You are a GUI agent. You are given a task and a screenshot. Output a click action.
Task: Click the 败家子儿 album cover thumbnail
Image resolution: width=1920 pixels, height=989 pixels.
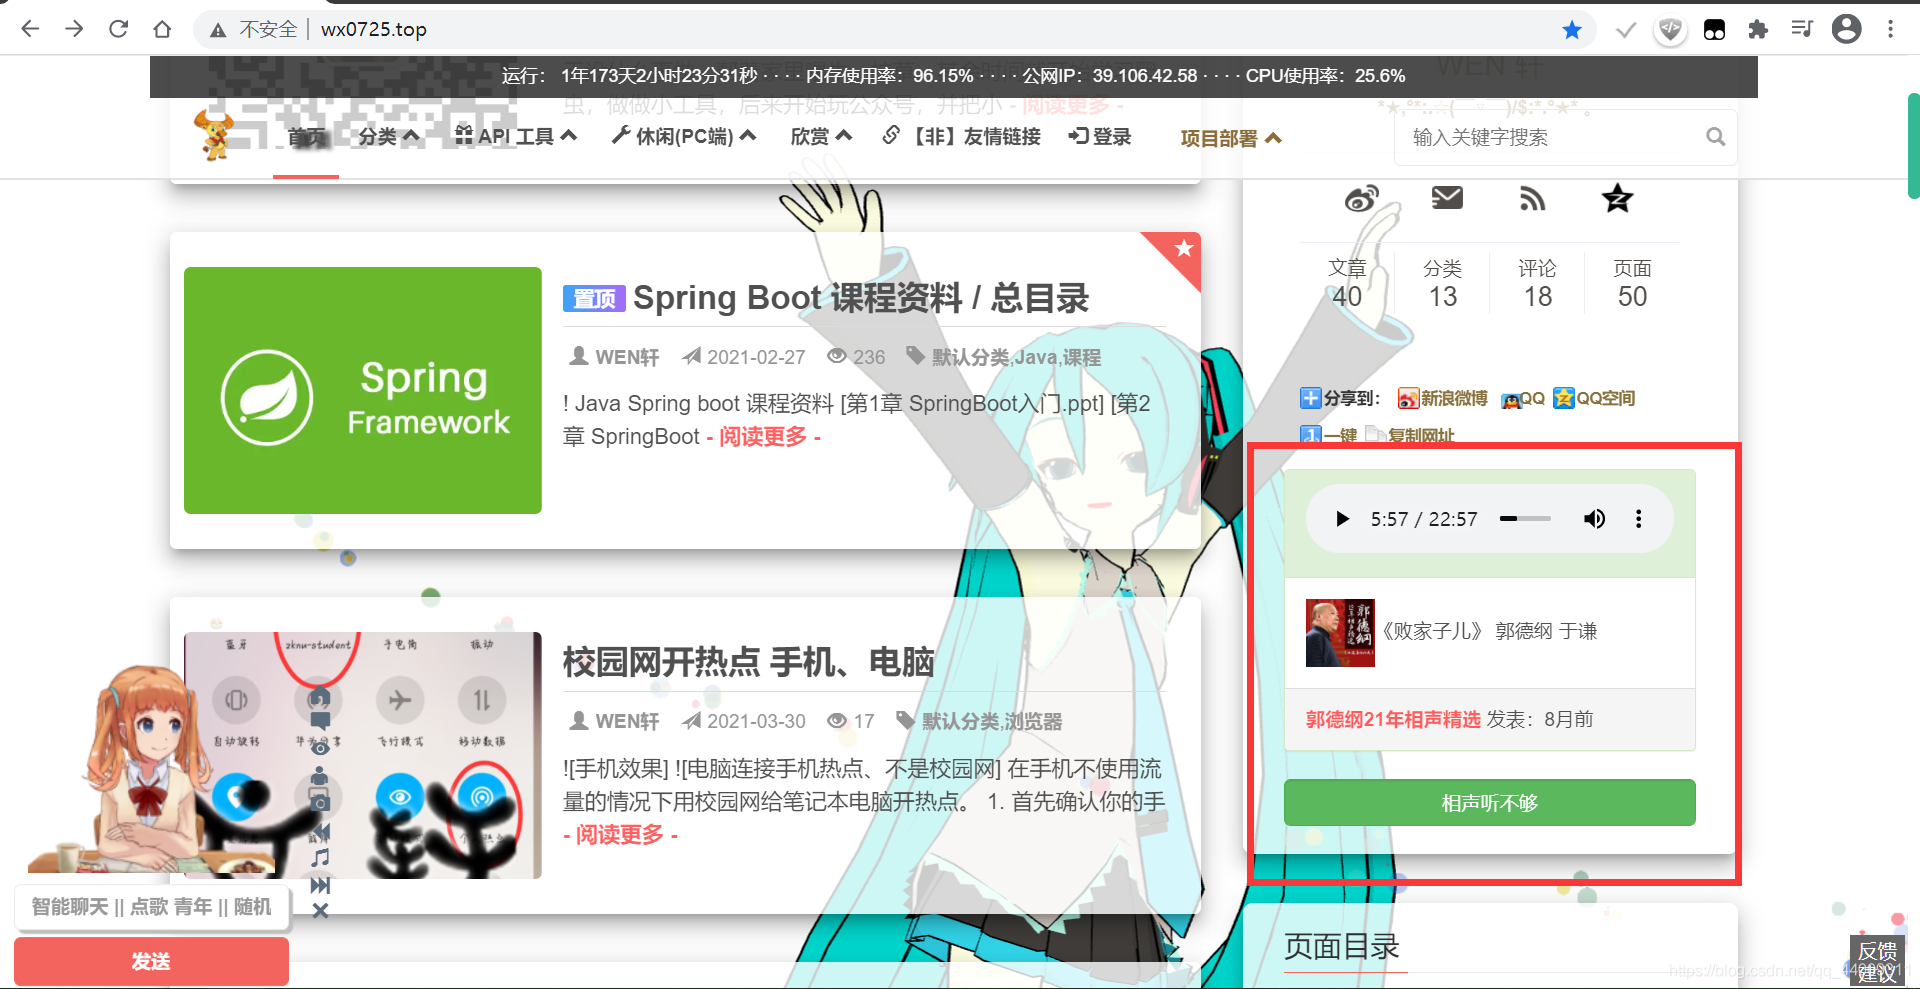[1340, 633]
